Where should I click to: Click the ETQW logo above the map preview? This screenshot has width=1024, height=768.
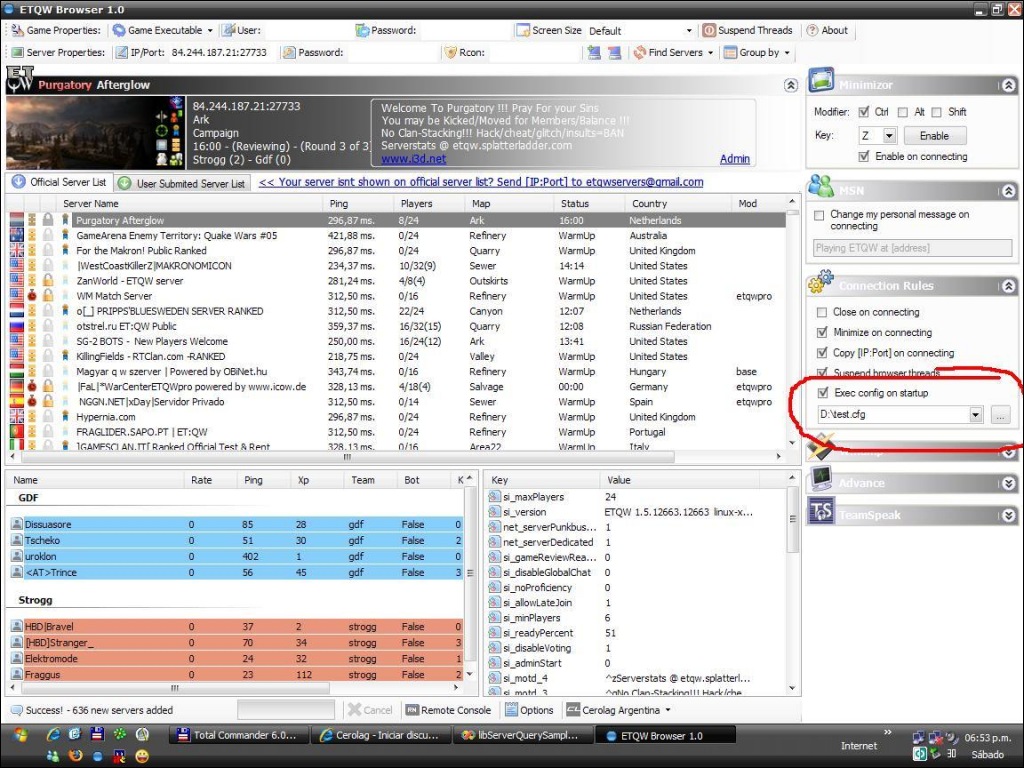point(20,80)
